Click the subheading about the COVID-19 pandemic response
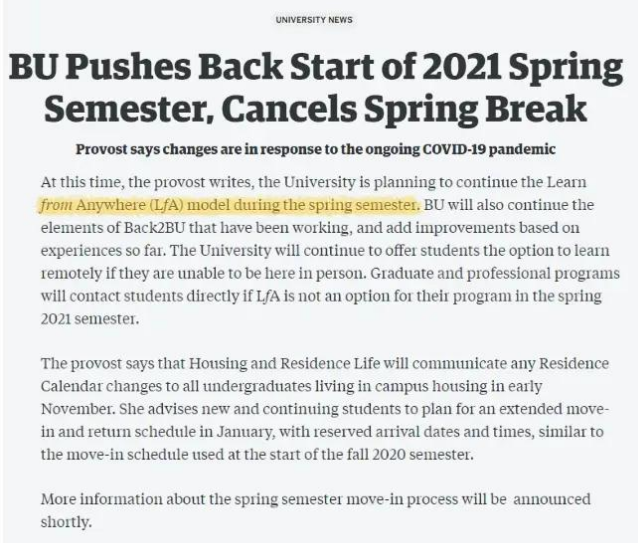 [x=316, y=150]
